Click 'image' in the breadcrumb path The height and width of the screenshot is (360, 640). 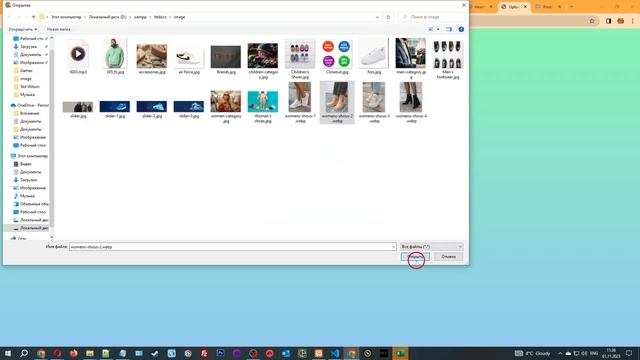(180, 17)
